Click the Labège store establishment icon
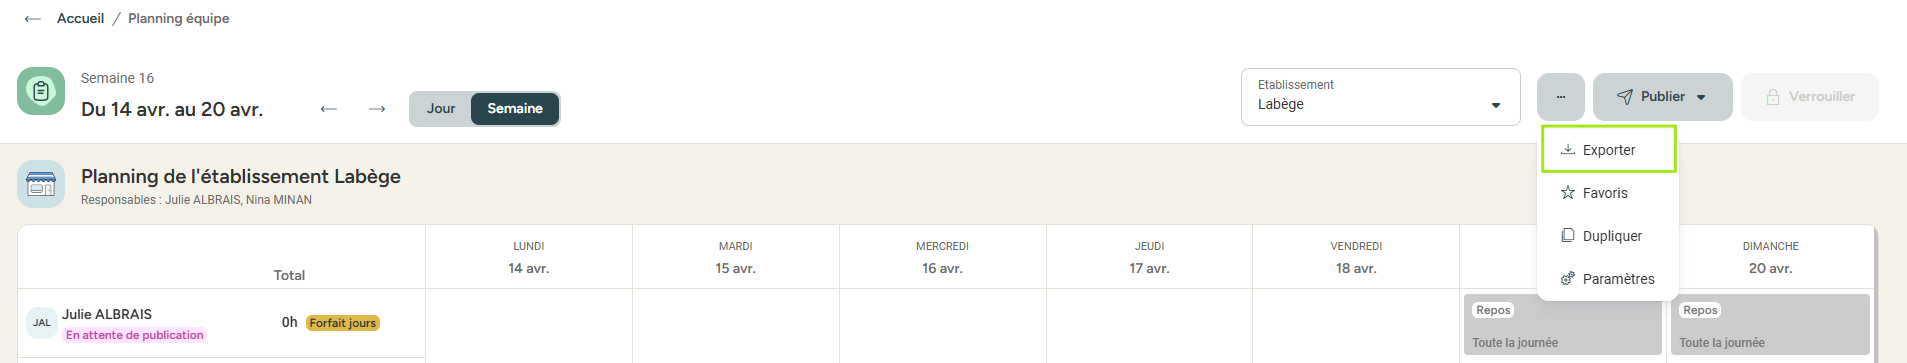Image resolution: width=1907 pixels, height=363 pixels. pos(41,184)
